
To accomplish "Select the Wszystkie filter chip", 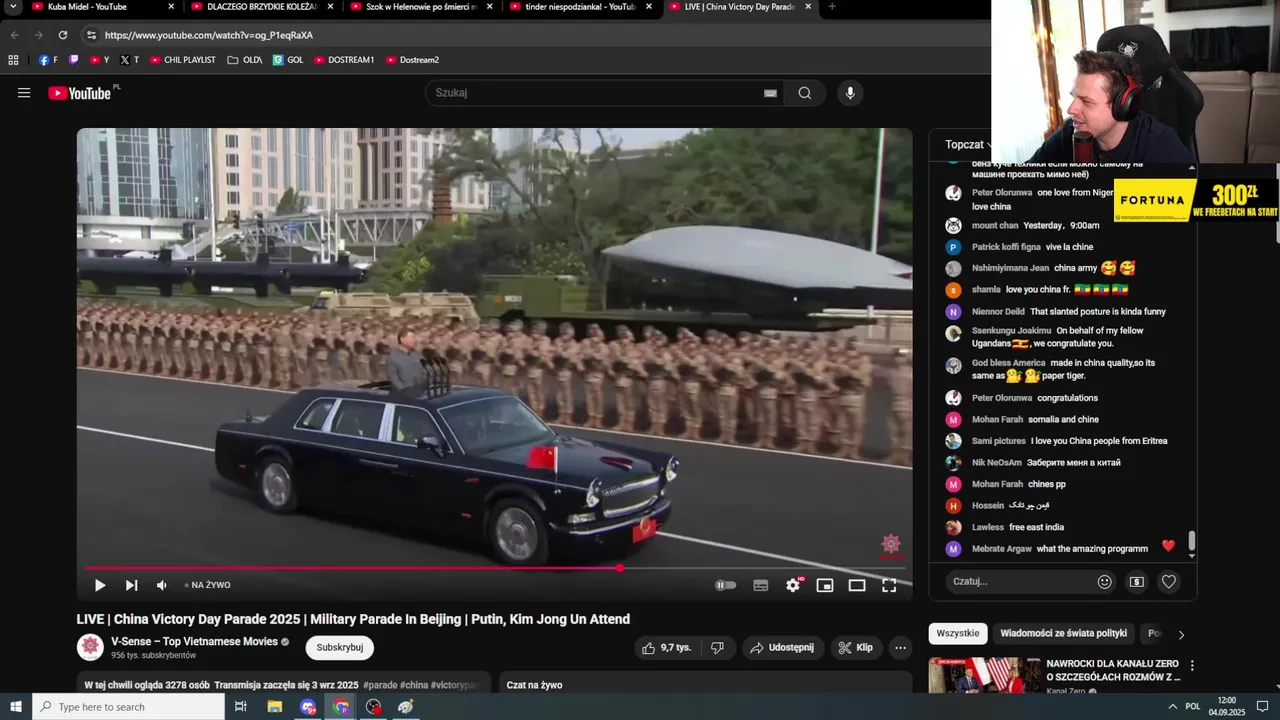I will click(x=958, y=633).
